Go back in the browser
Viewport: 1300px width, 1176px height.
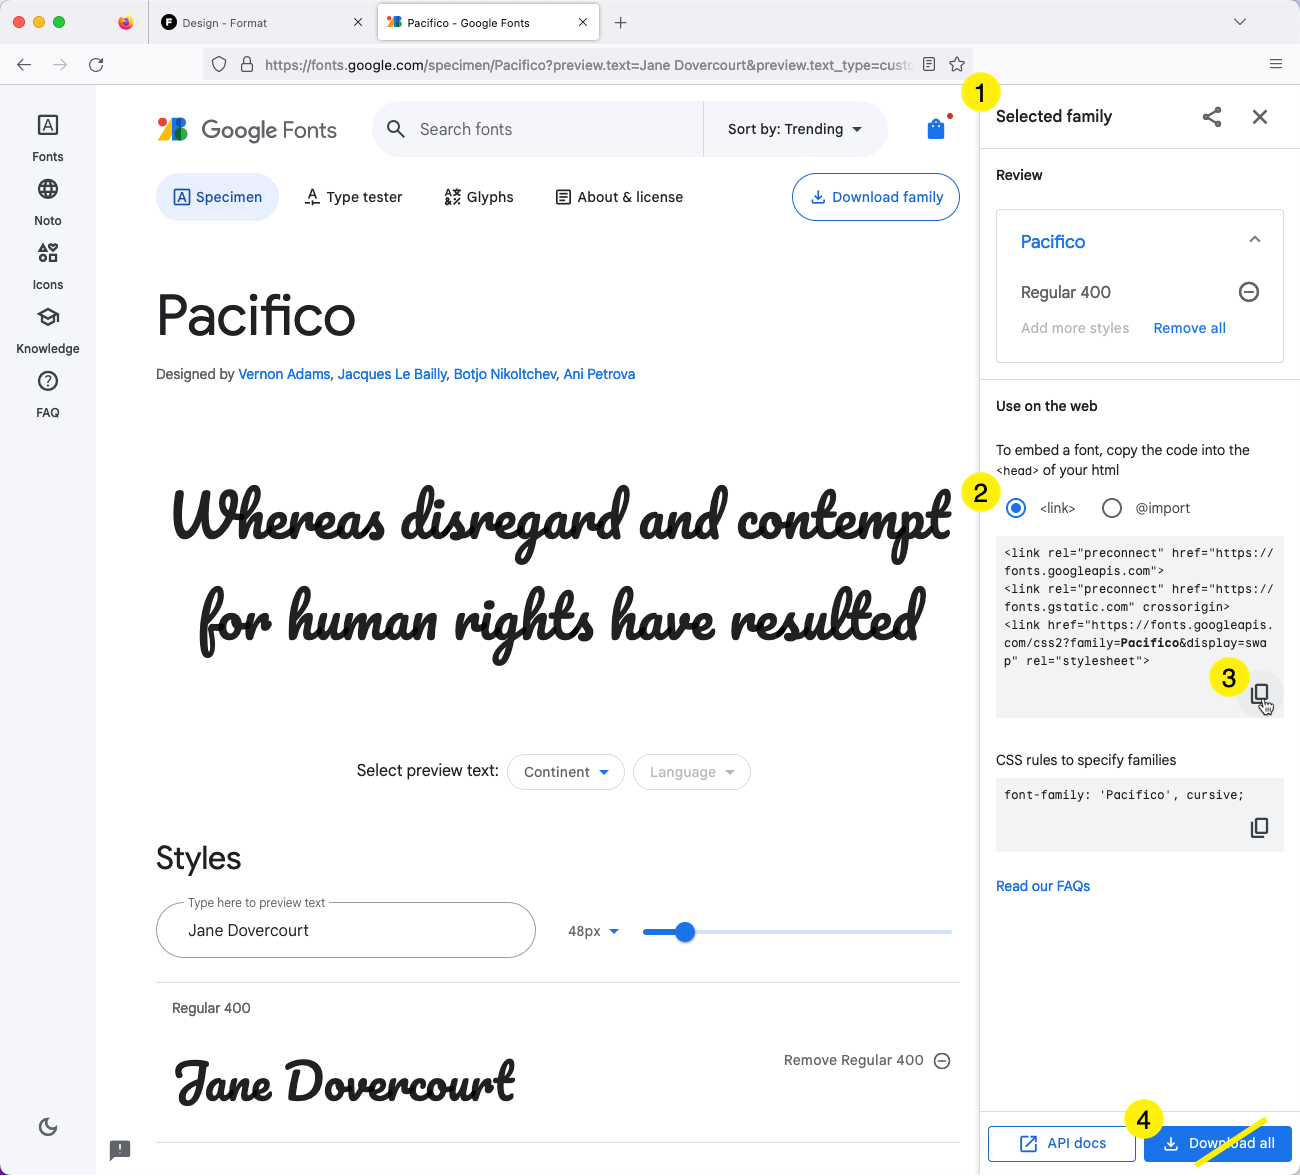[x=24, y=64]
